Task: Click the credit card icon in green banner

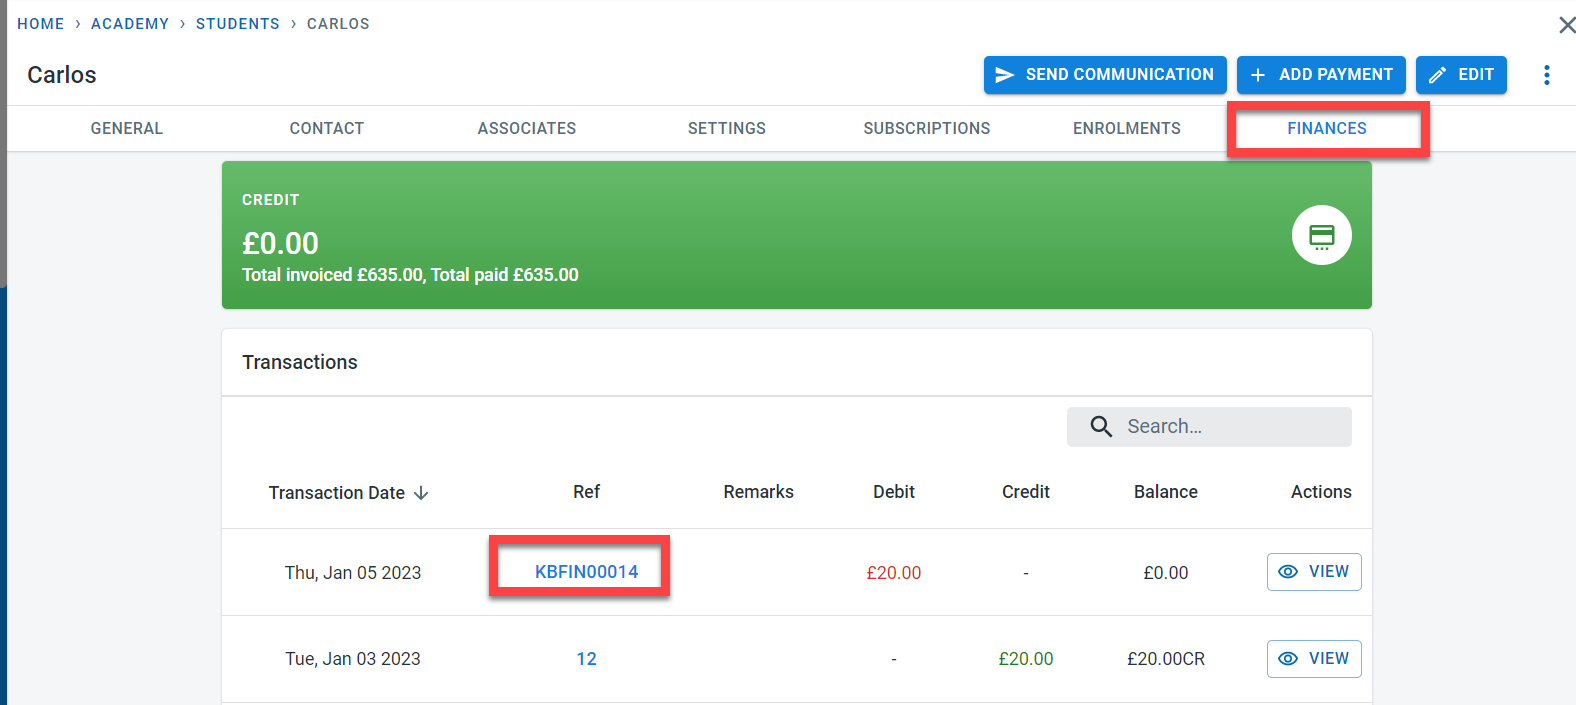Action: [x=1321, y=236]
